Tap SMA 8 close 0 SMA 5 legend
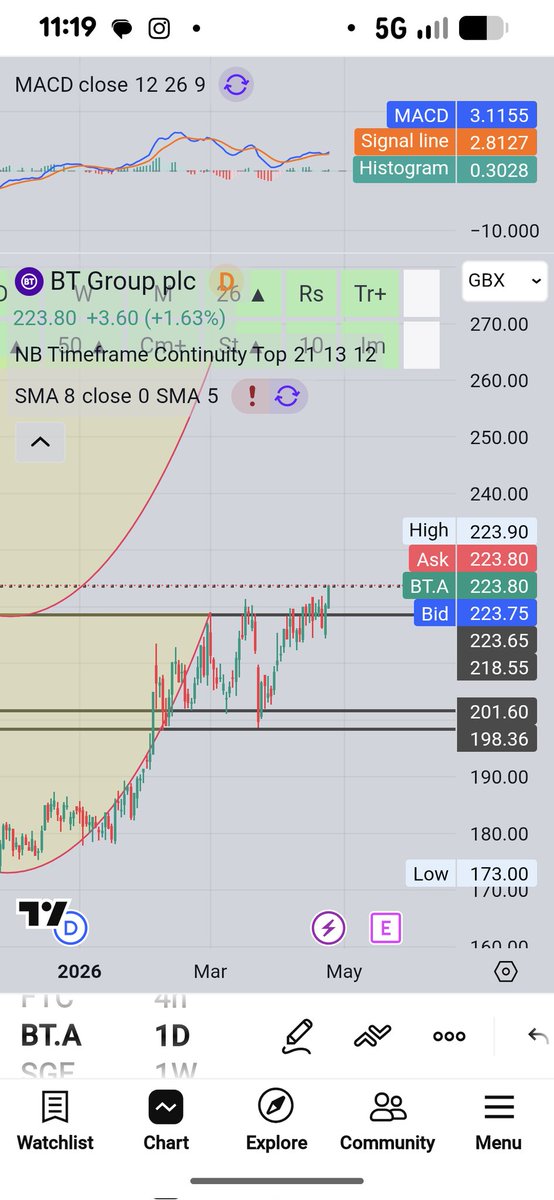The height and width of the screenshot is (1200, 554). 116,396
